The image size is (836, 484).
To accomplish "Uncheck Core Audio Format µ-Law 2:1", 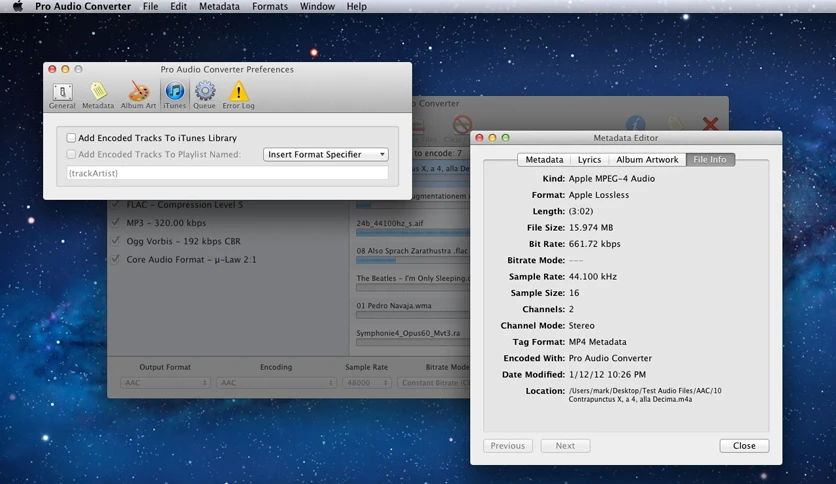I will tap(115, 260).
